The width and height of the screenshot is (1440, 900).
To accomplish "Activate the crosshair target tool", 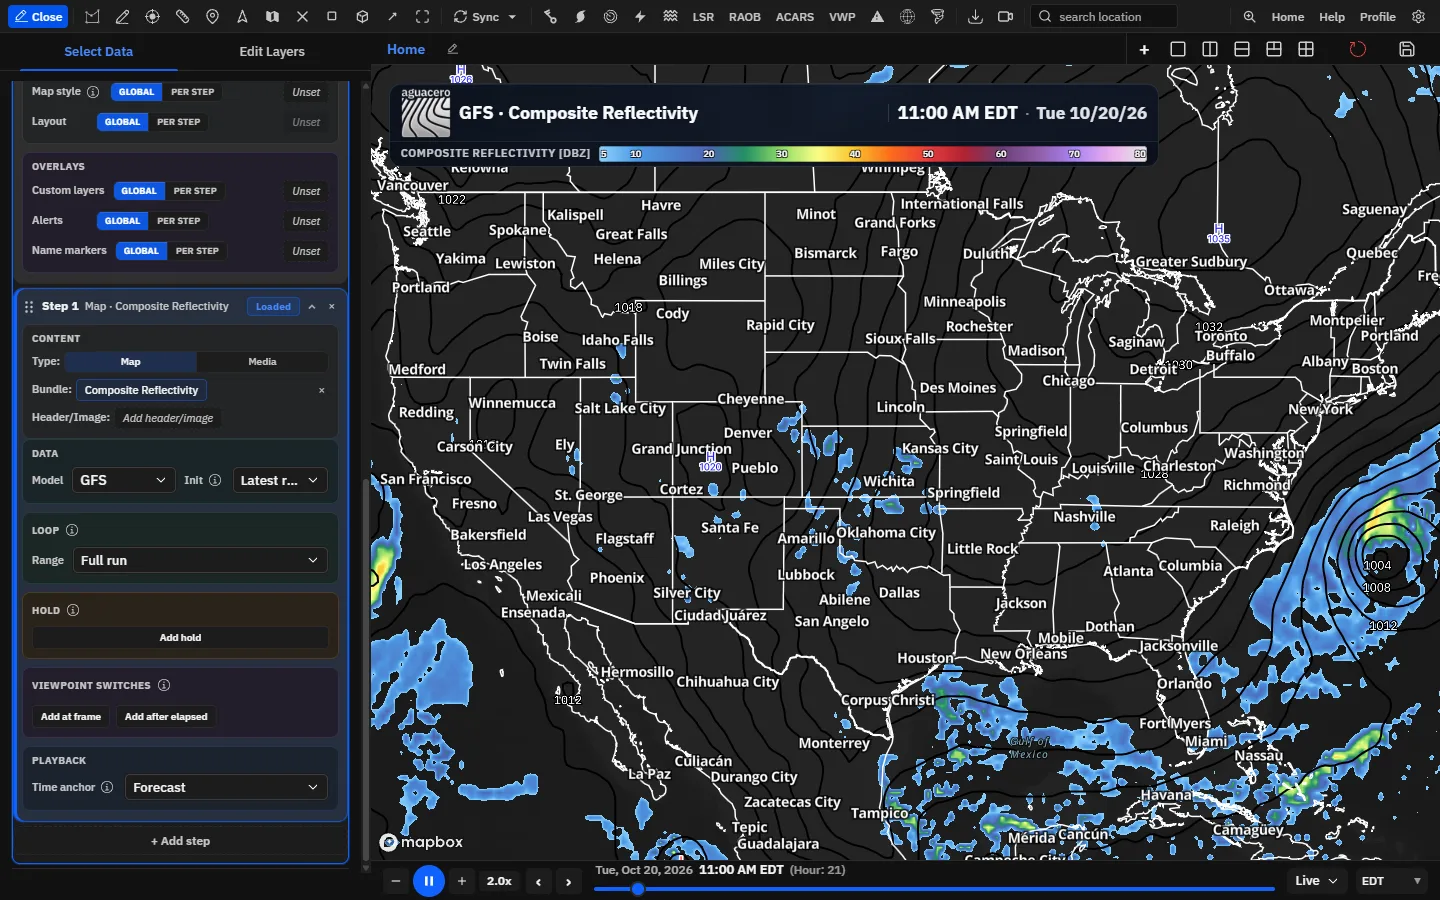I will [152, 17].
